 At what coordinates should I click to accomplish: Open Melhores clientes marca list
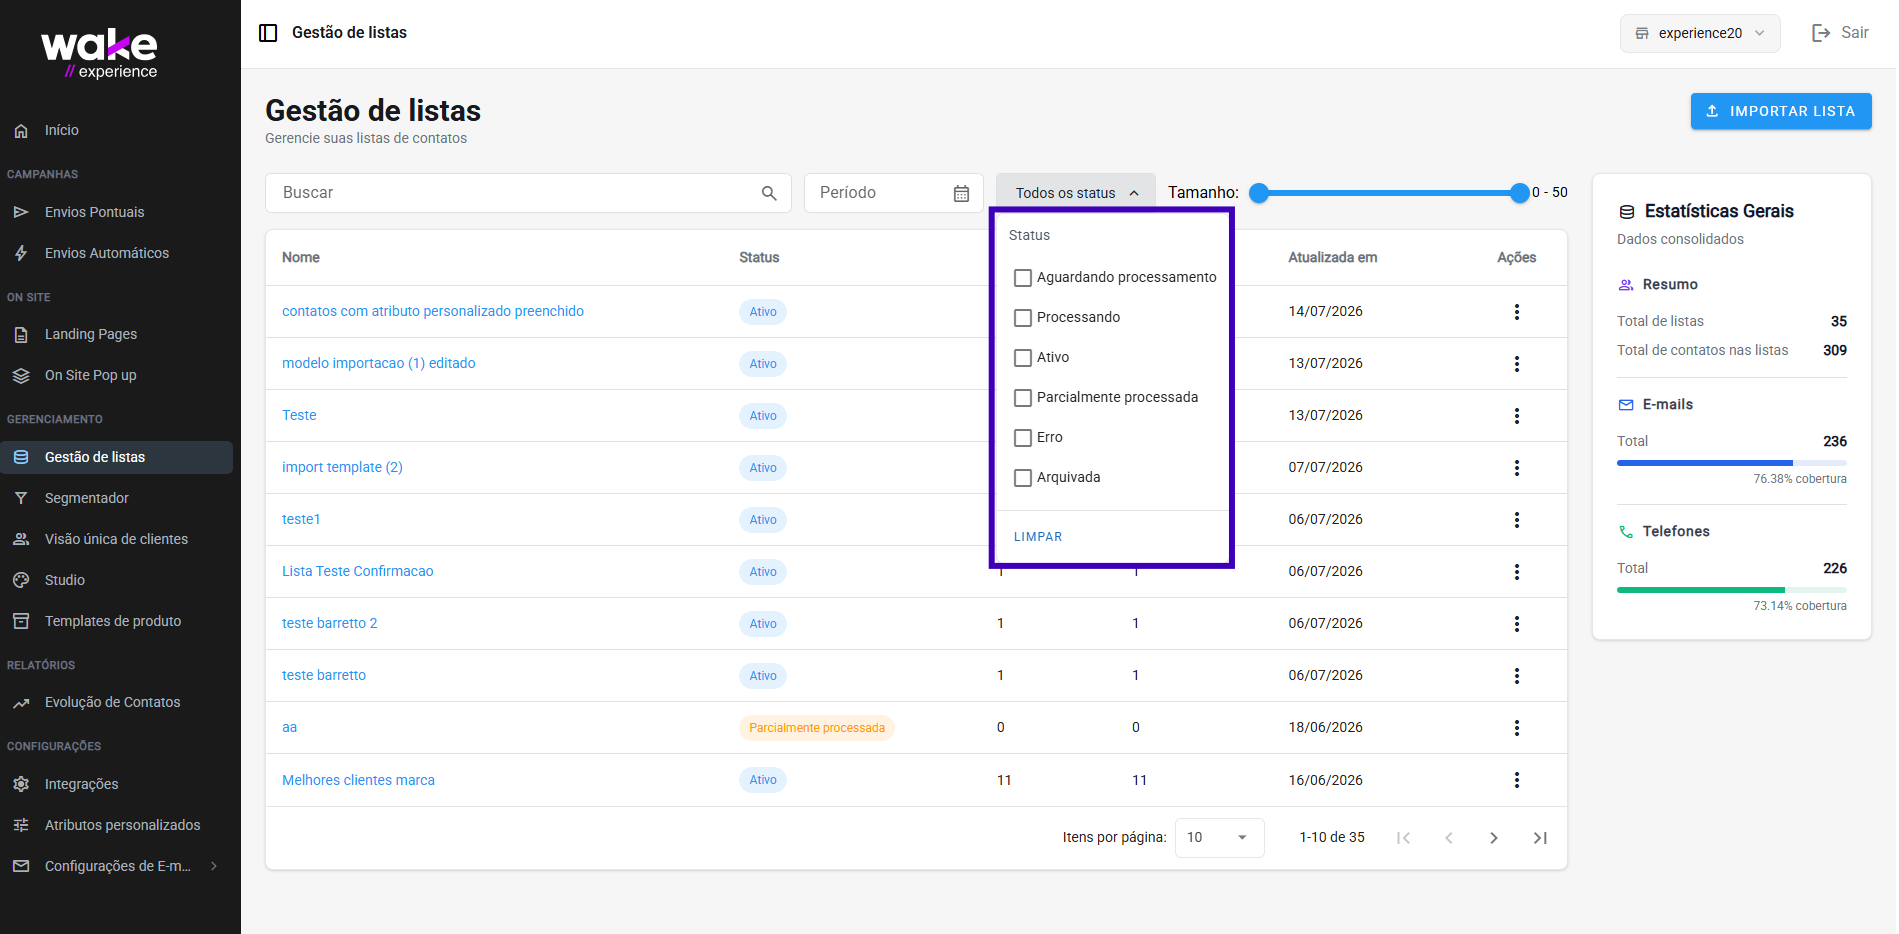(358, 780)
